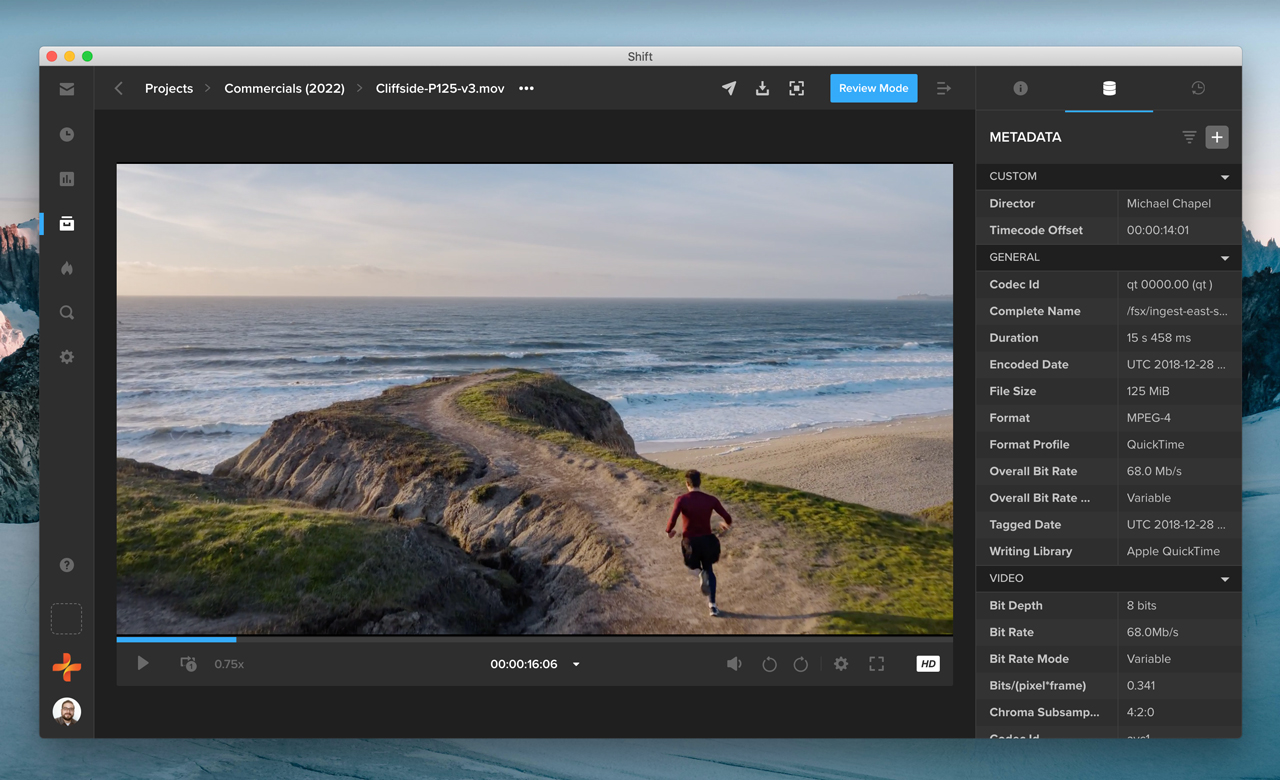Click the video preview frame

(x=535, y=399)
